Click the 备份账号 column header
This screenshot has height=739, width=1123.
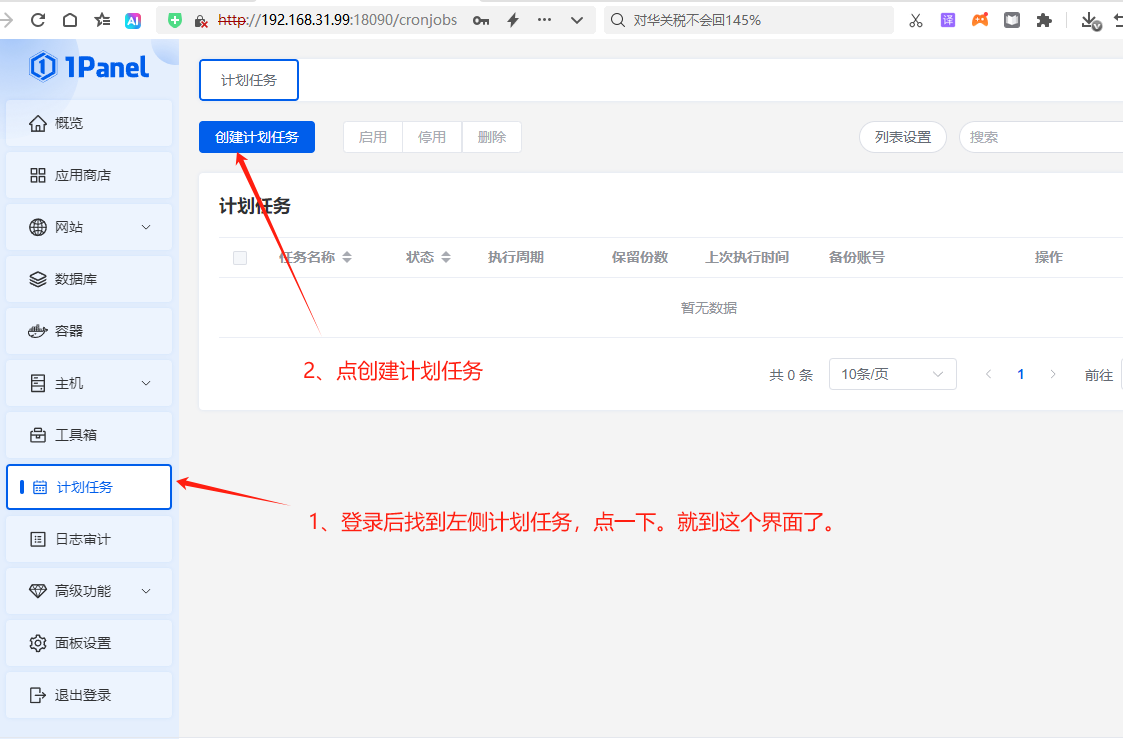coord(857,257)
